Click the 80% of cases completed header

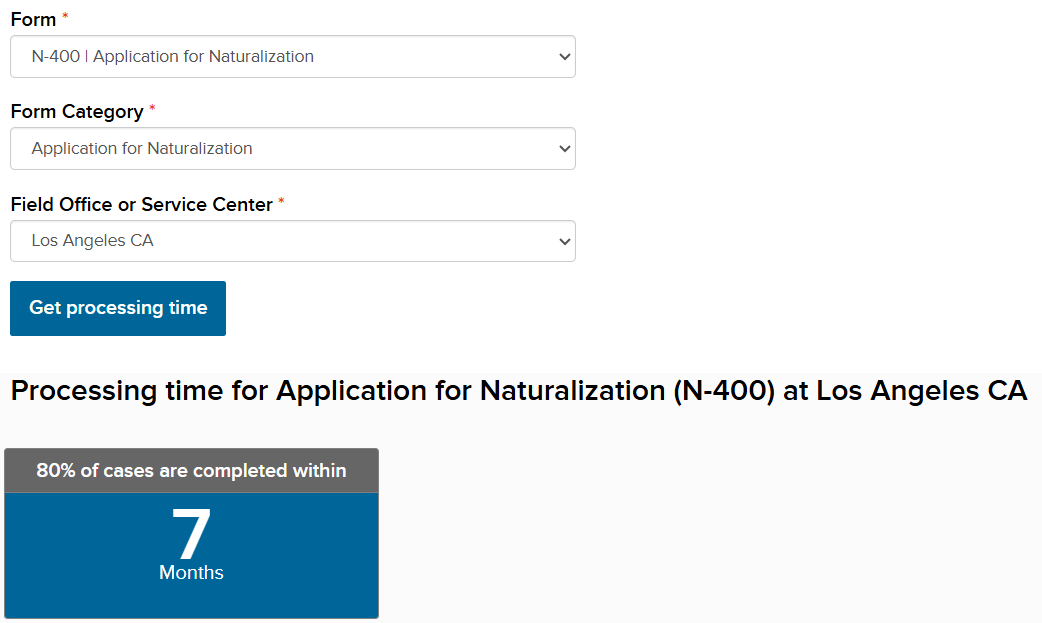coord(191,471)
